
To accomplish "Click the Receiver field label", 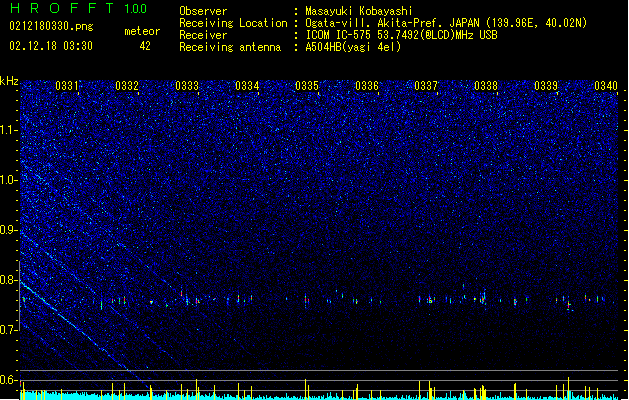I will pos(203,35).
